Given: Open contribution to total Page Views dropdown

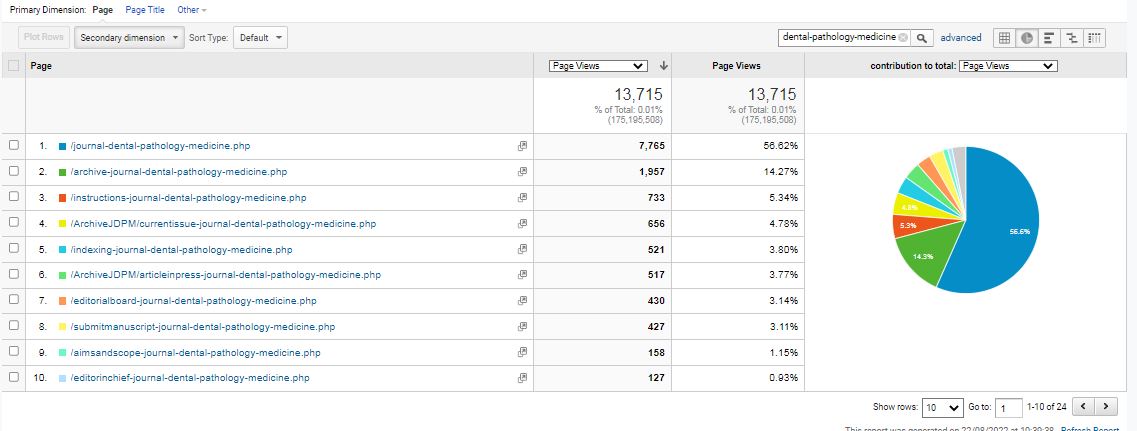Looking at the screenshot, I should point(1008,65).
